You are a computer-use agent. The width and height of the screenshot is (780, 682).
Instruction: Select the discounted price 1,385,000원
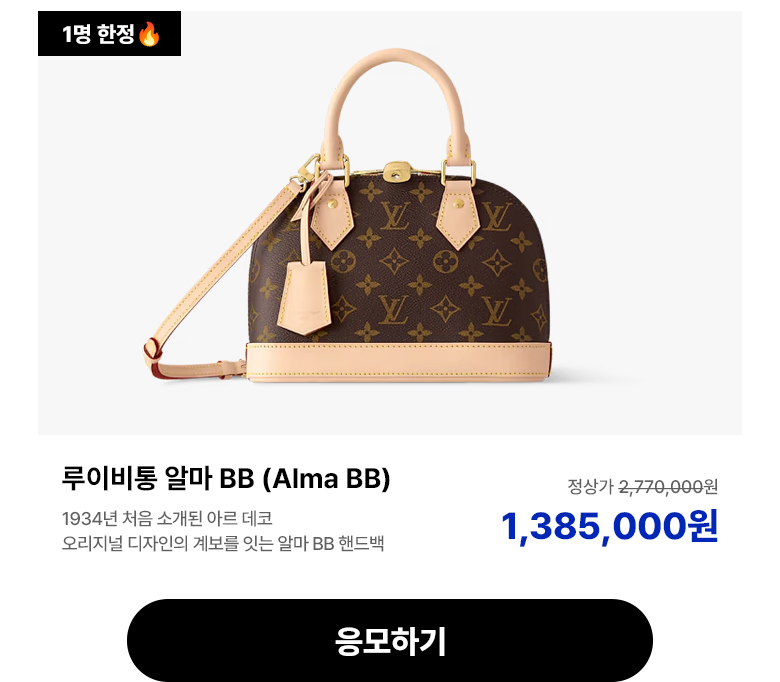coord(609,526)
